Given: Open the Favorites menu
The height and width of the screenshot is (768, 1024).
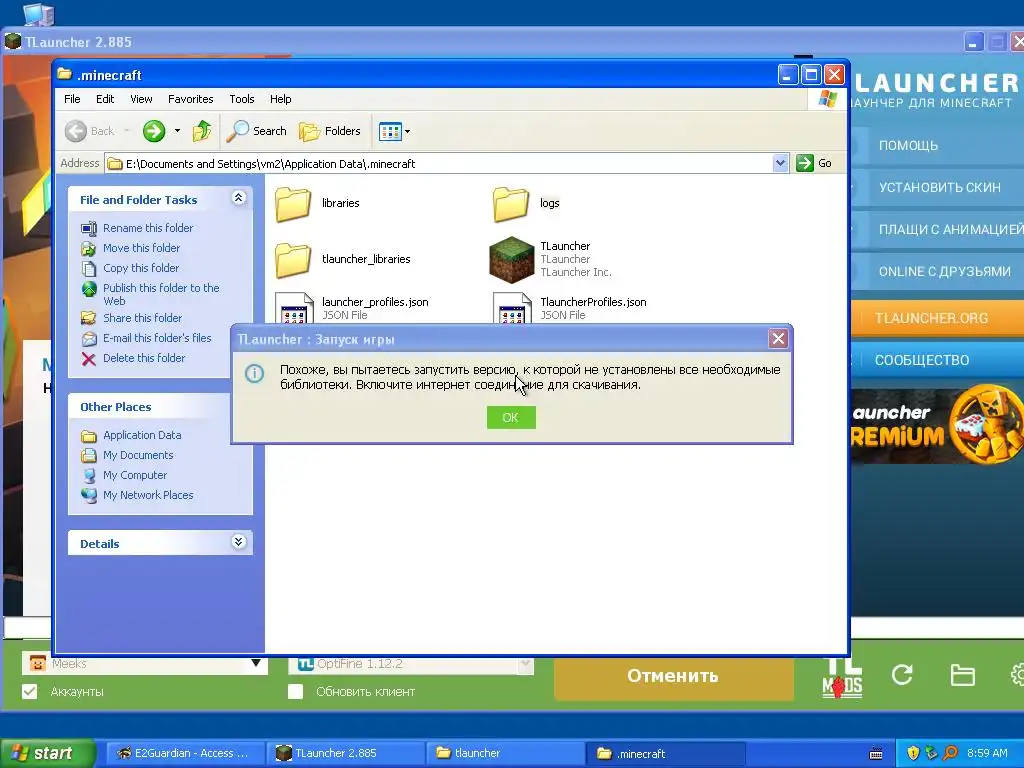Looking at the screenshot, I should click(191, 99).
